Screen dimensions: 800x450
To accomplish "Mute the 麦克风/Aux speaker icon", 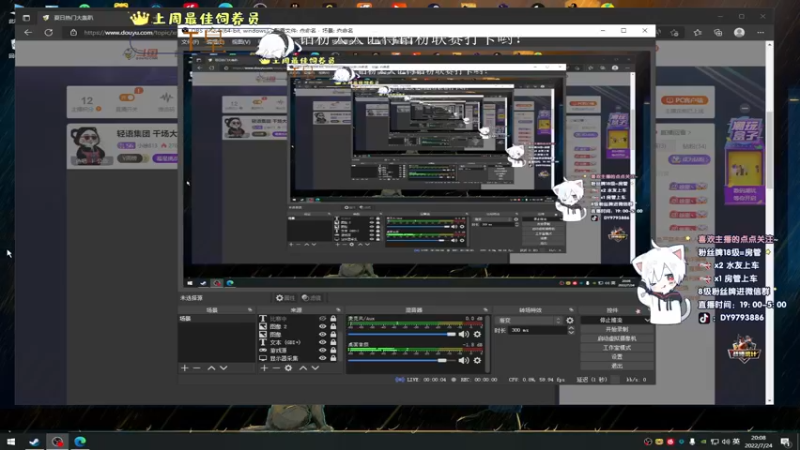I will point(463,334).
